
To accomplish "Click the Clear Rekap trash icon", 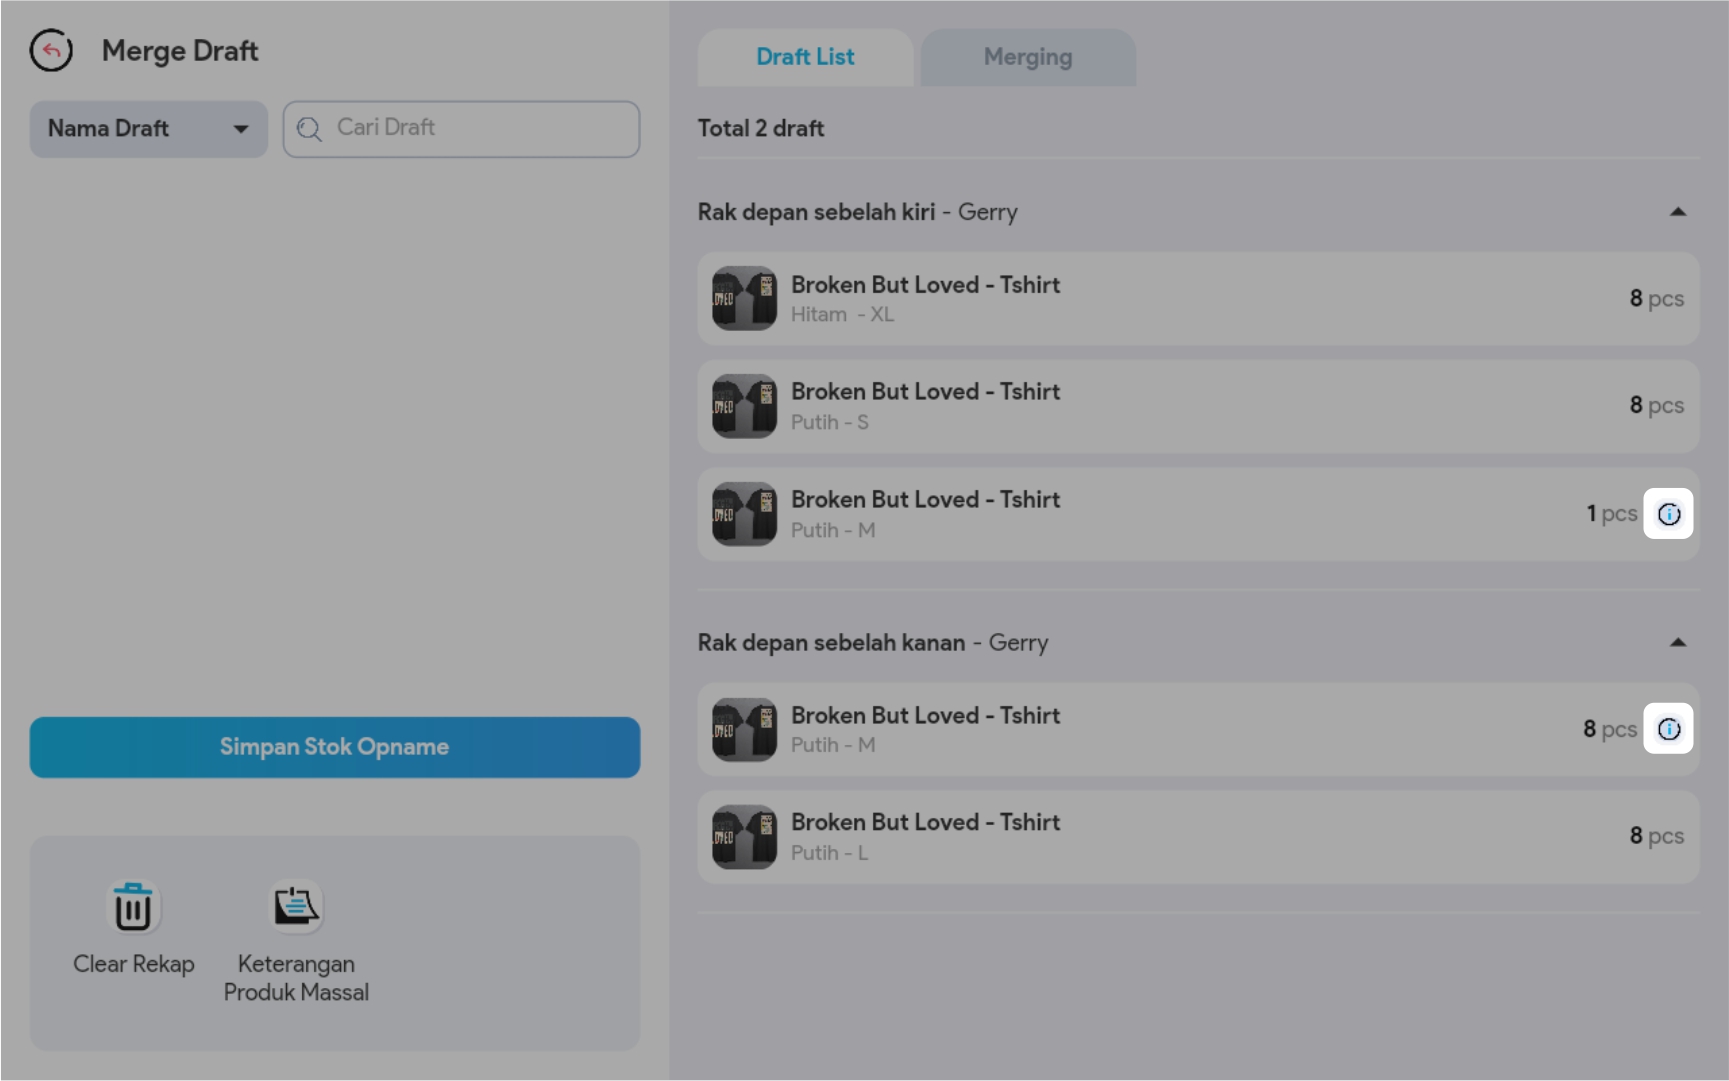I will click(133, 907).
